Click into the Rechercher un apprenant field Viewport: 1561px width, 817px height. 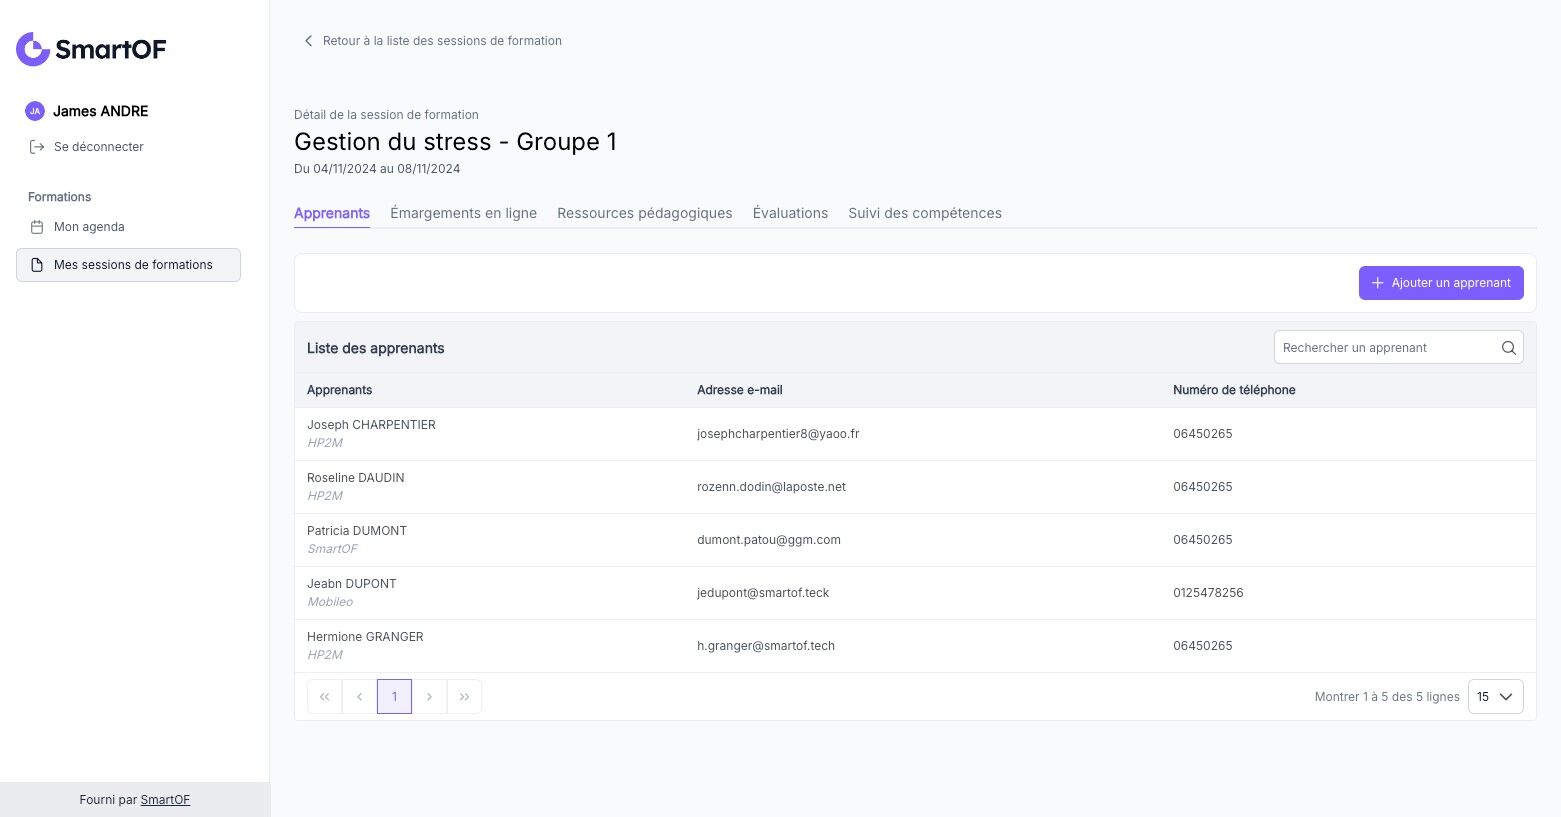(x=1383, y=348)
